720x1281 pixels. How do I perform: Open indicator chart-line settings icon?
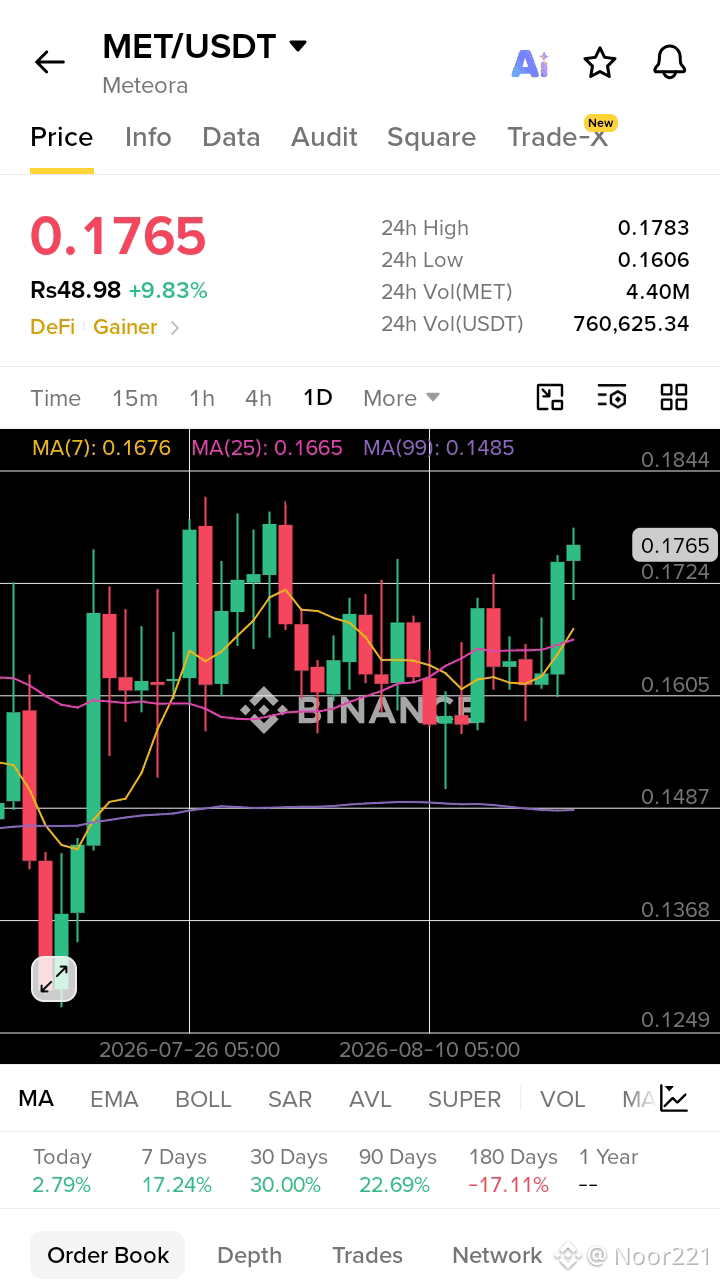coord(674,1099)
